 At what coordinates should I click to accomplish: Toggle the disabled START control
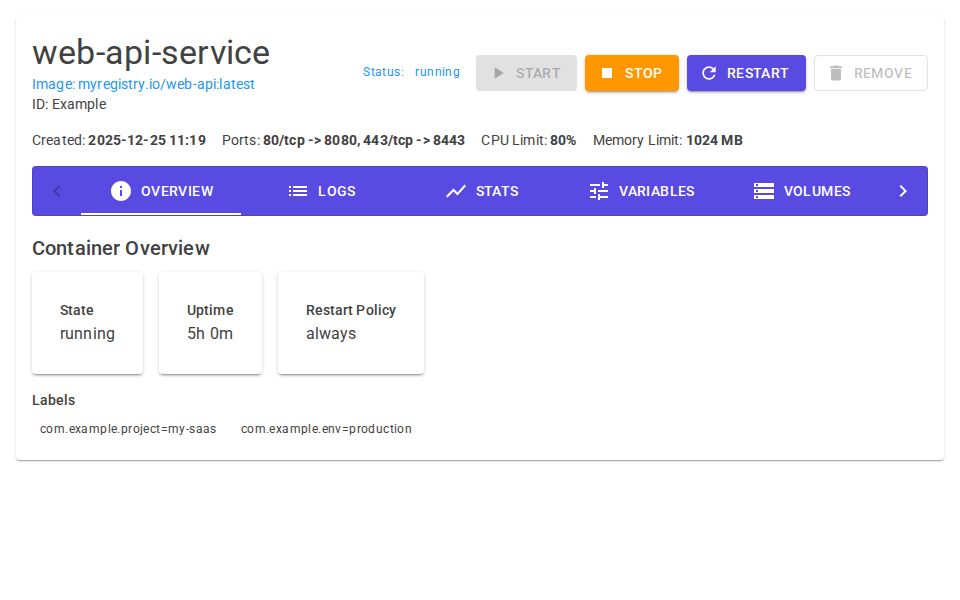point(526,73)
